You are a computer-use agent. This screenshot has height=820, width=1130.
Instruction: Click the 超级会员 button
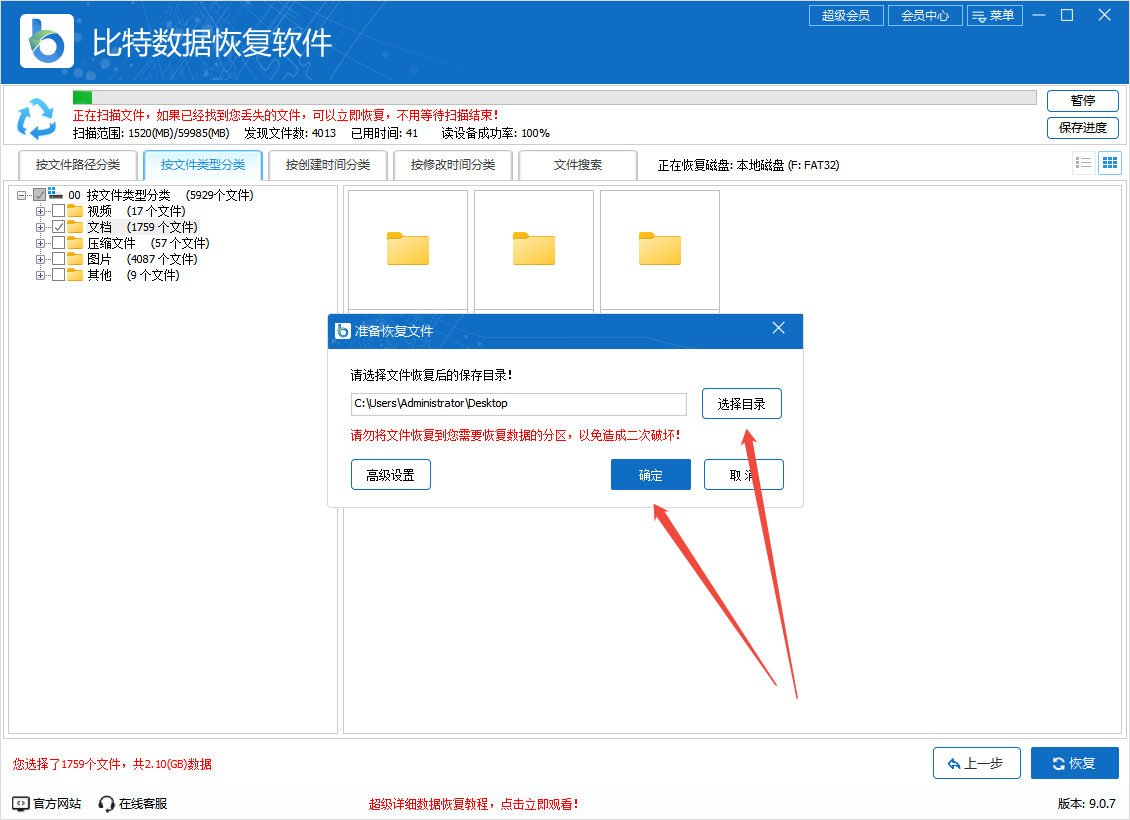point(846,15)
